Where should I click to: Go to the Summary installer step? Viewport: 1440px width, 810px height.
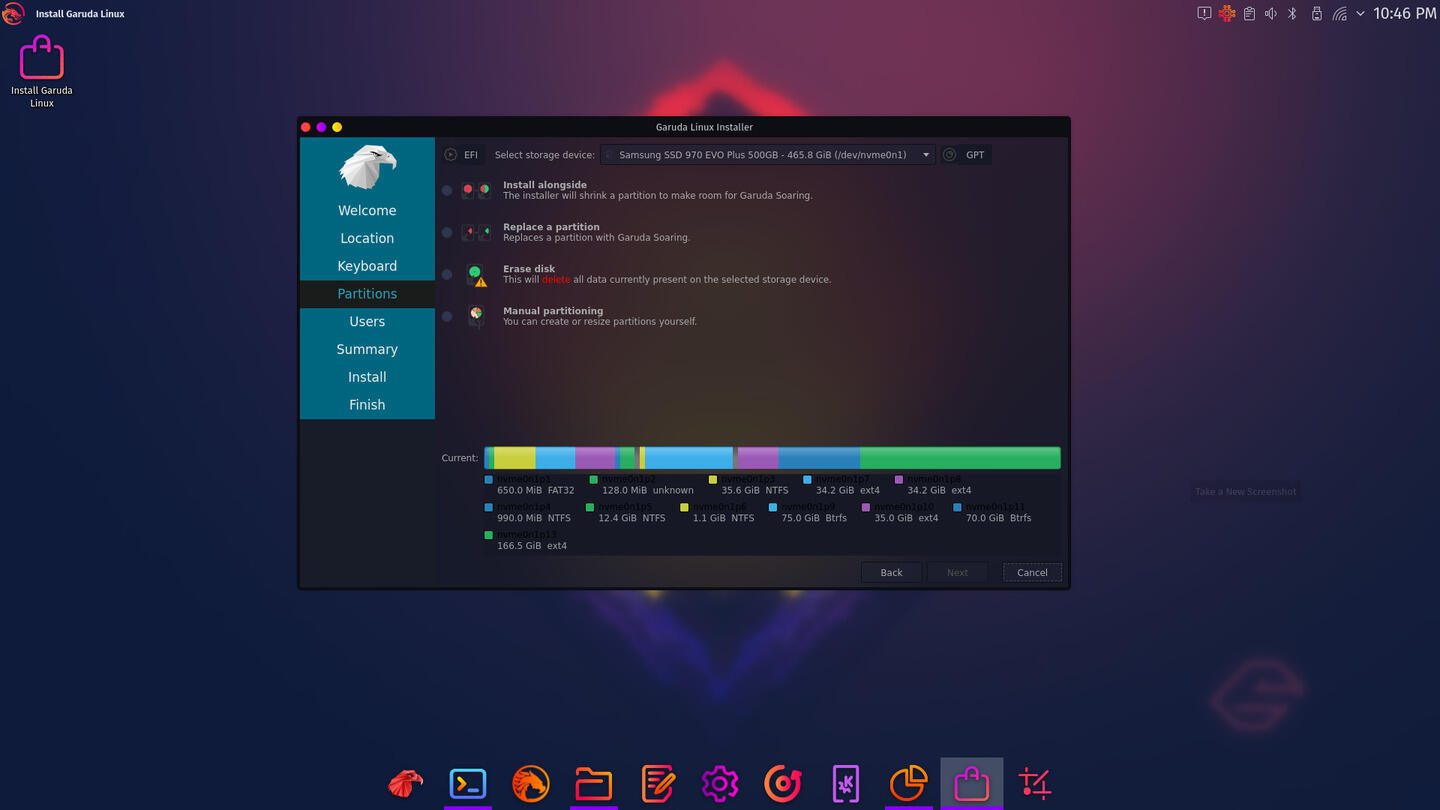367,349
